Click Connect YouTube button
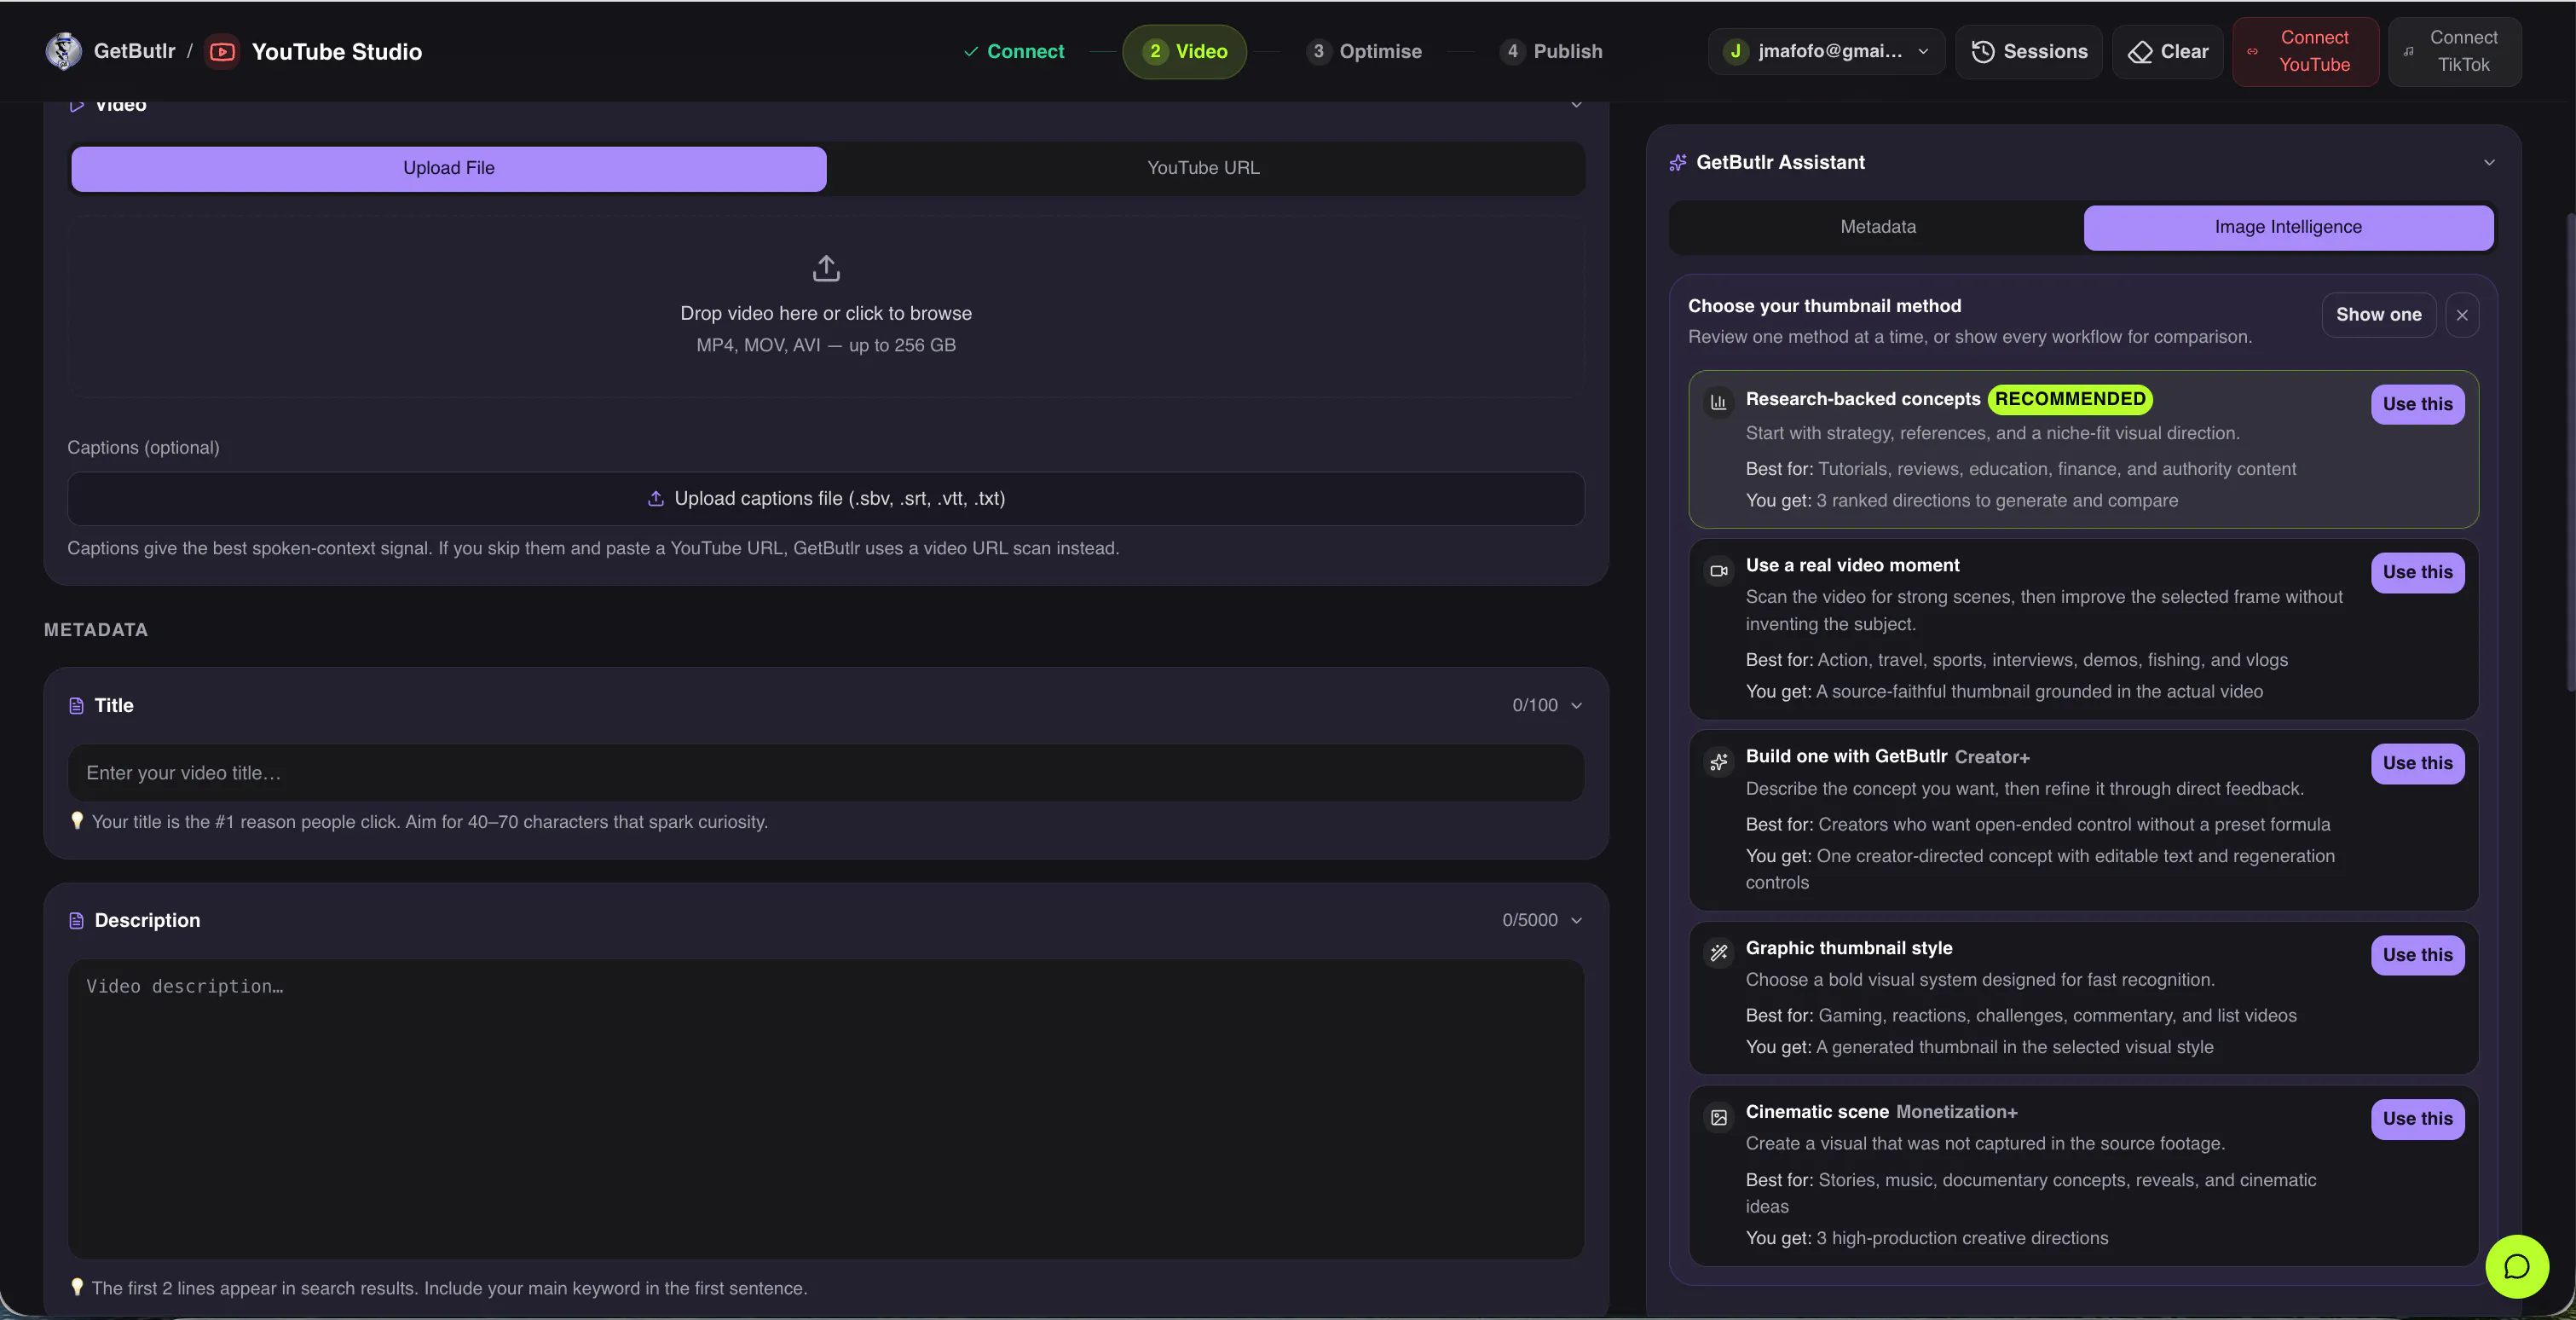The image size is (2576, 1320). (2305, 51)
